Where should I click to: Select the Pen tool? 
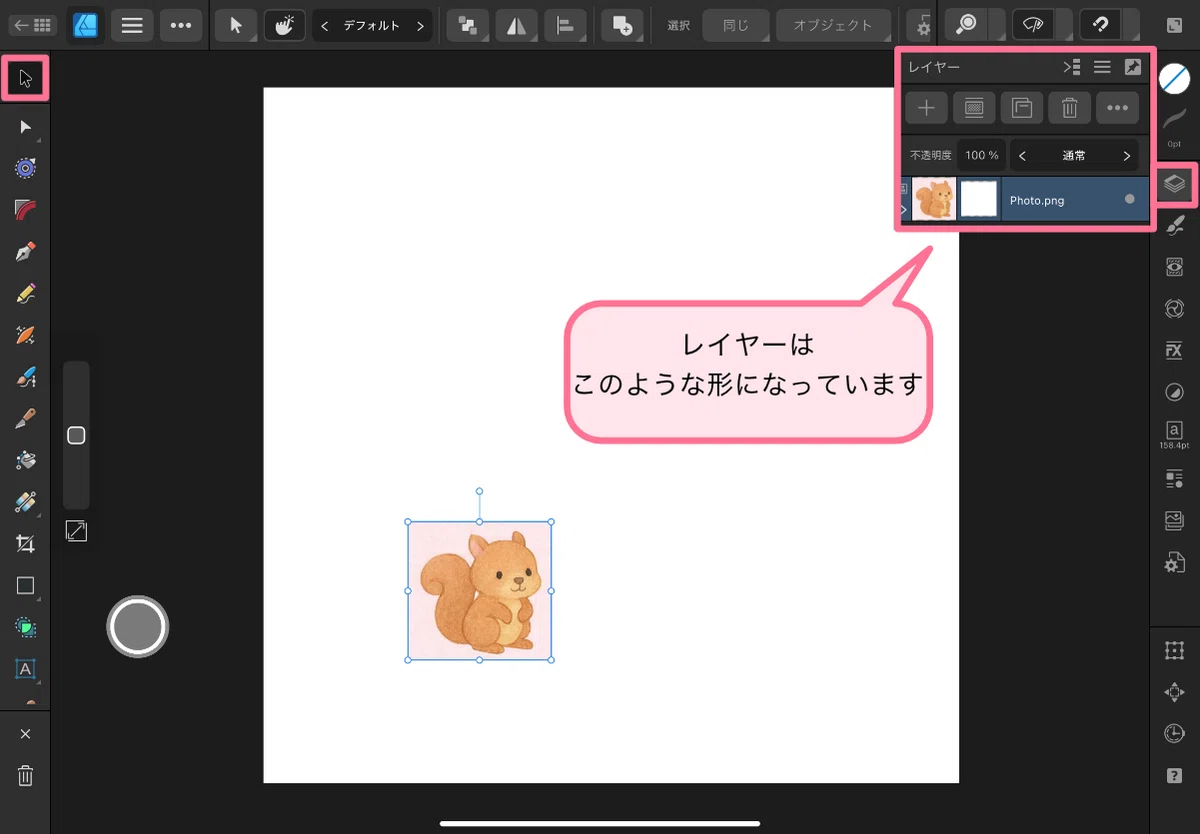[26, 251]
